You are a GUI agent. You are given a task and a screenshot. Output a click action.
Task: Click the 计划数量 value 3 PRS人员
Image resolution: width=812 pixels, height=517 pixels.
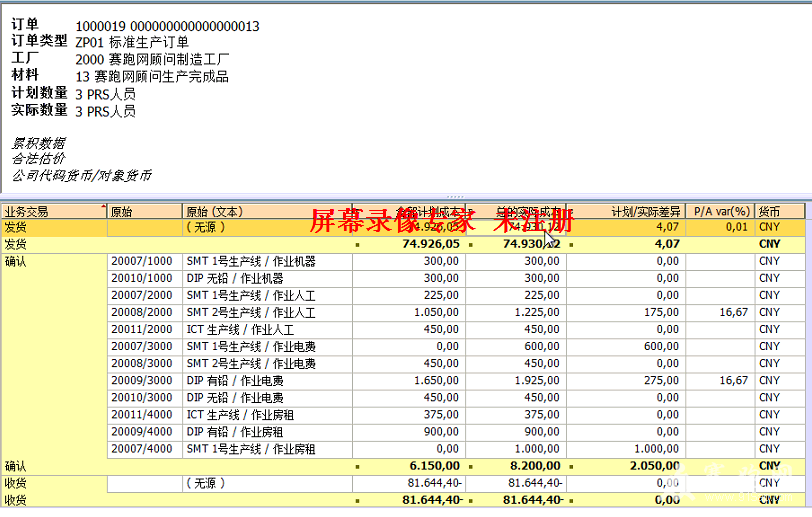106,94
